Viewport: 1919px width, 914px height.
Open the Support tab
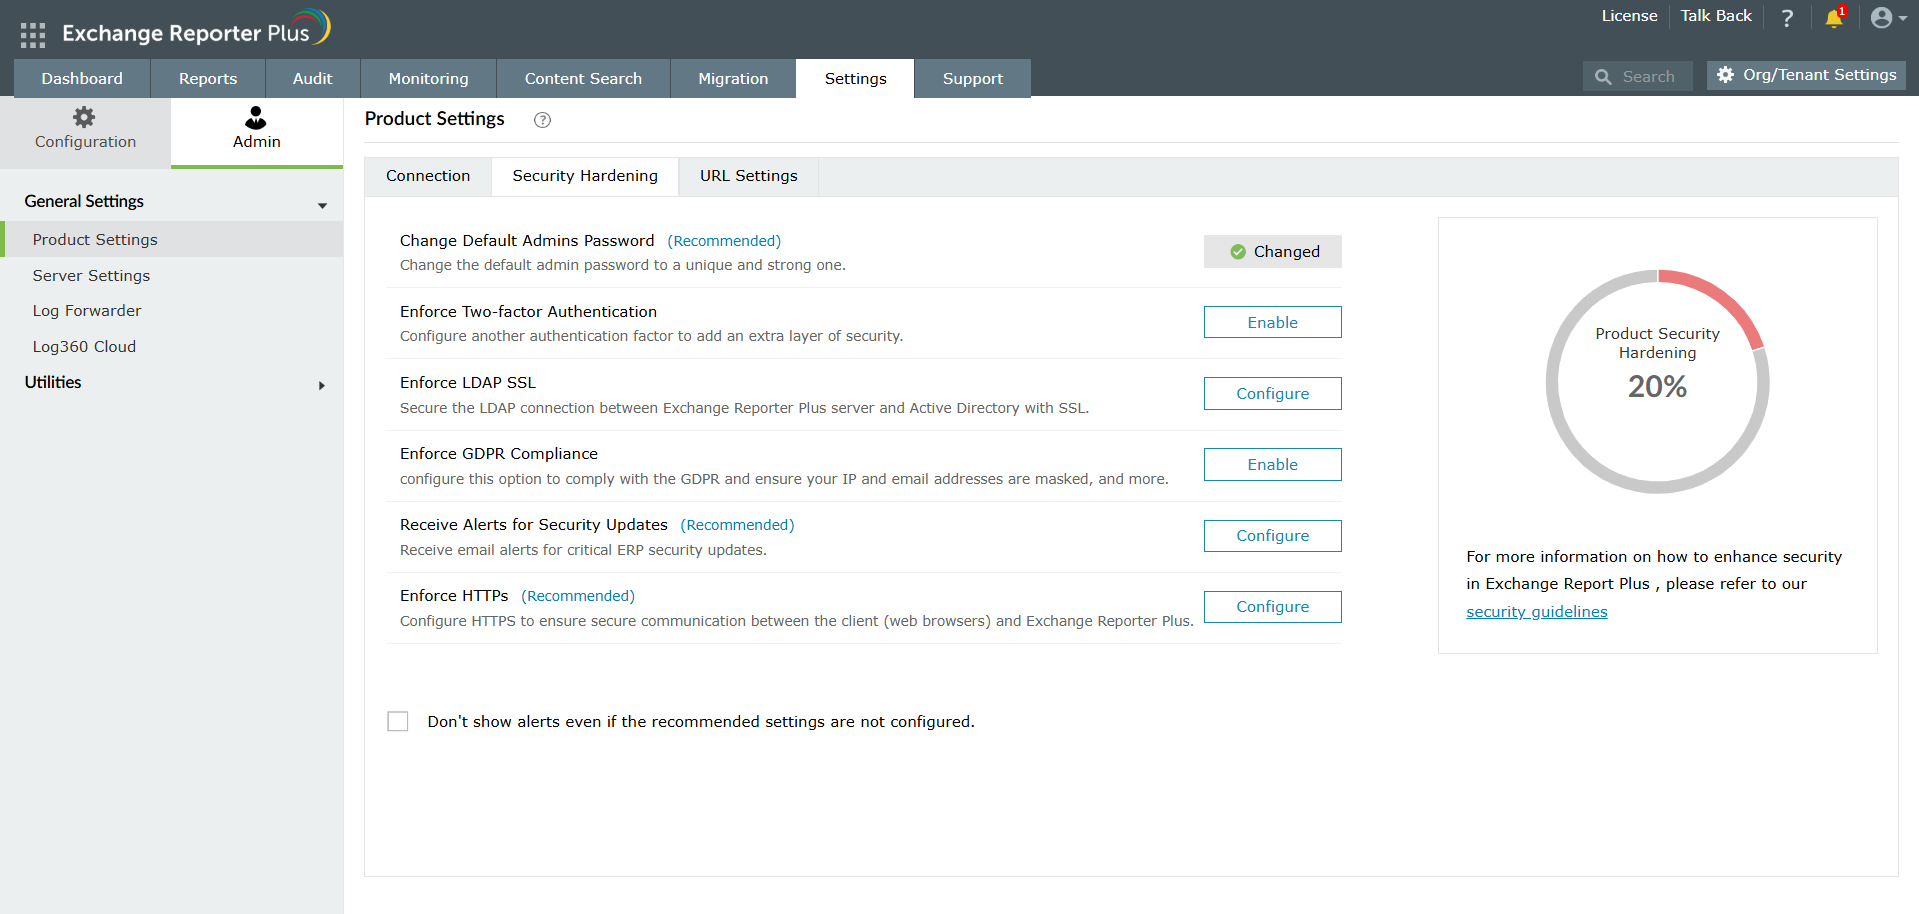[973, 78]
